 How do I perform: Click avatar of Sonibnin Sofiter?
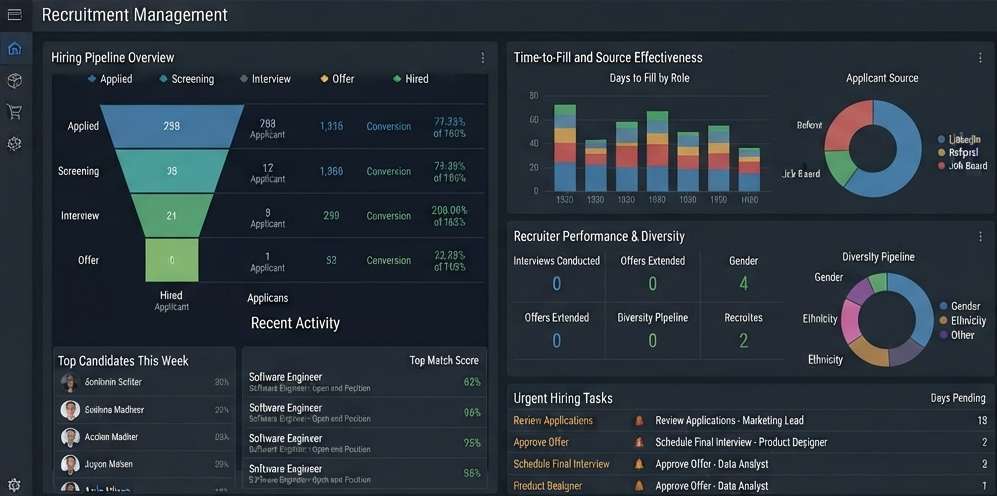[70, 382]
